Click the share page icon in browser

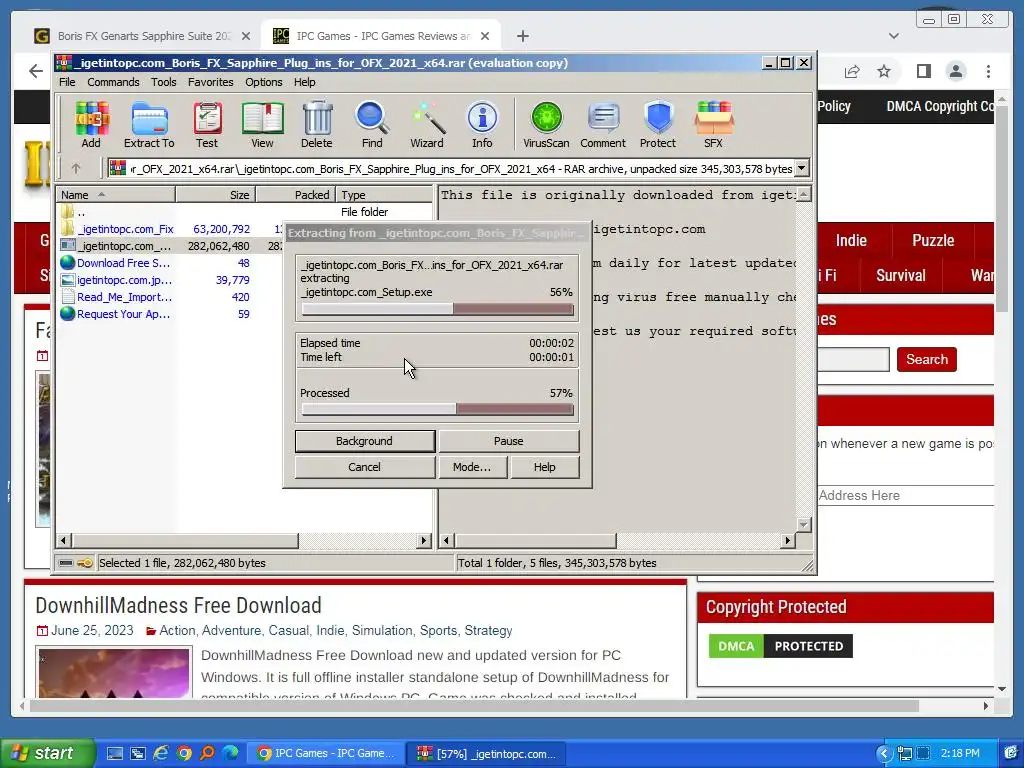click(852, 71)
